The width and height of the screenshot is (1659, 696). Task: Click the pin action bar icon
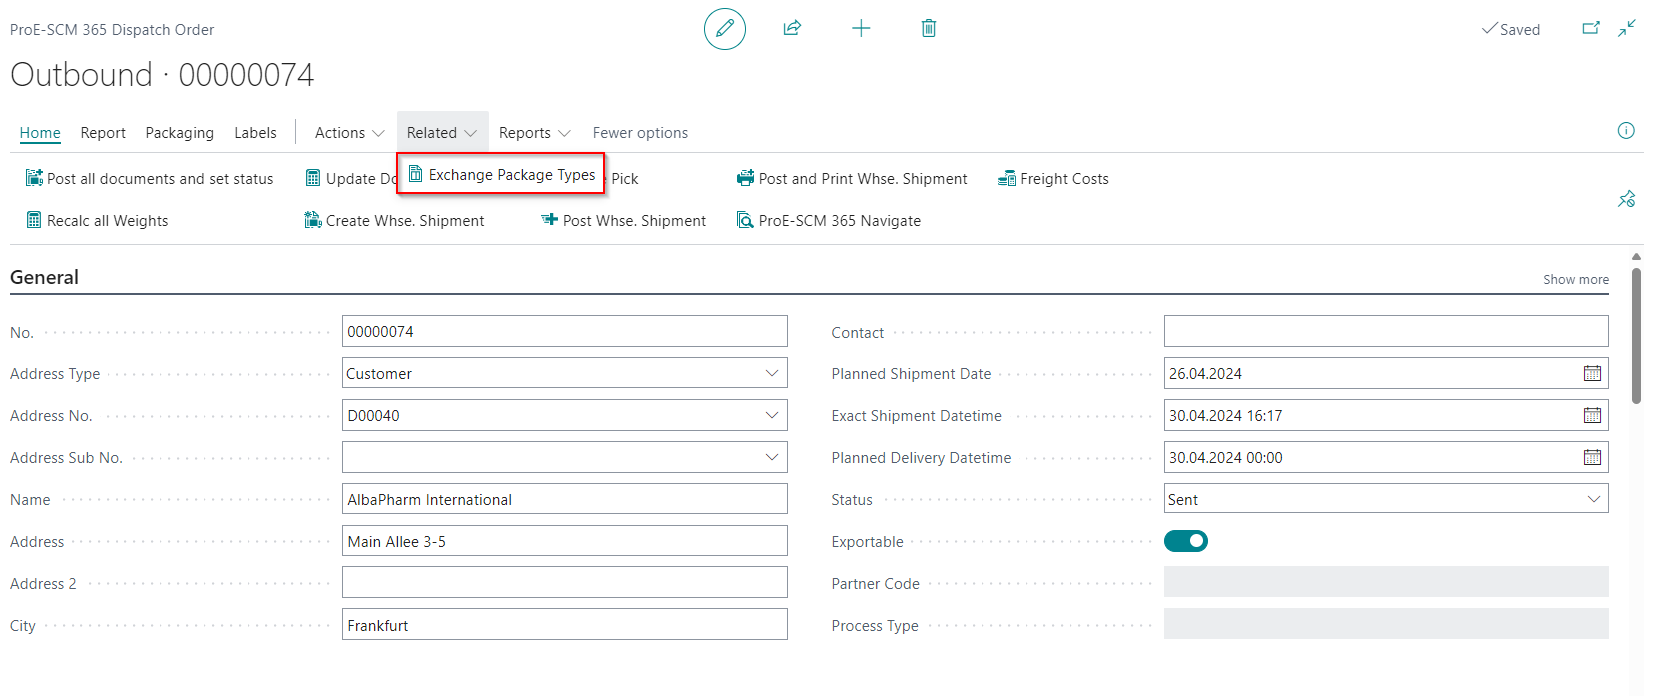[1627, 199]
